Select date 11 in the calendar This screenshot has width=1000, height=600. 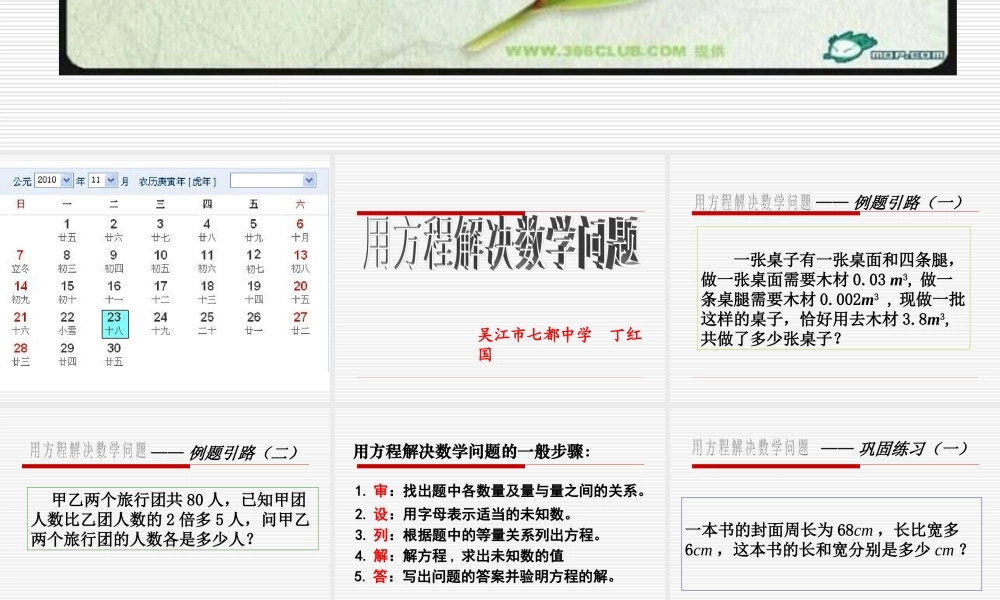pos(207,261)
